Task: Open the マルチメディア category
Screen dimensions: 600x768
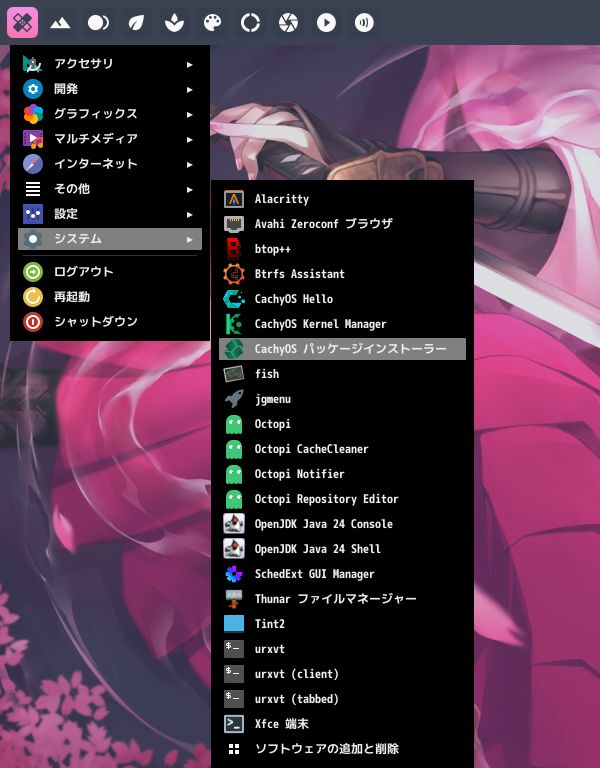Action: 110,139
